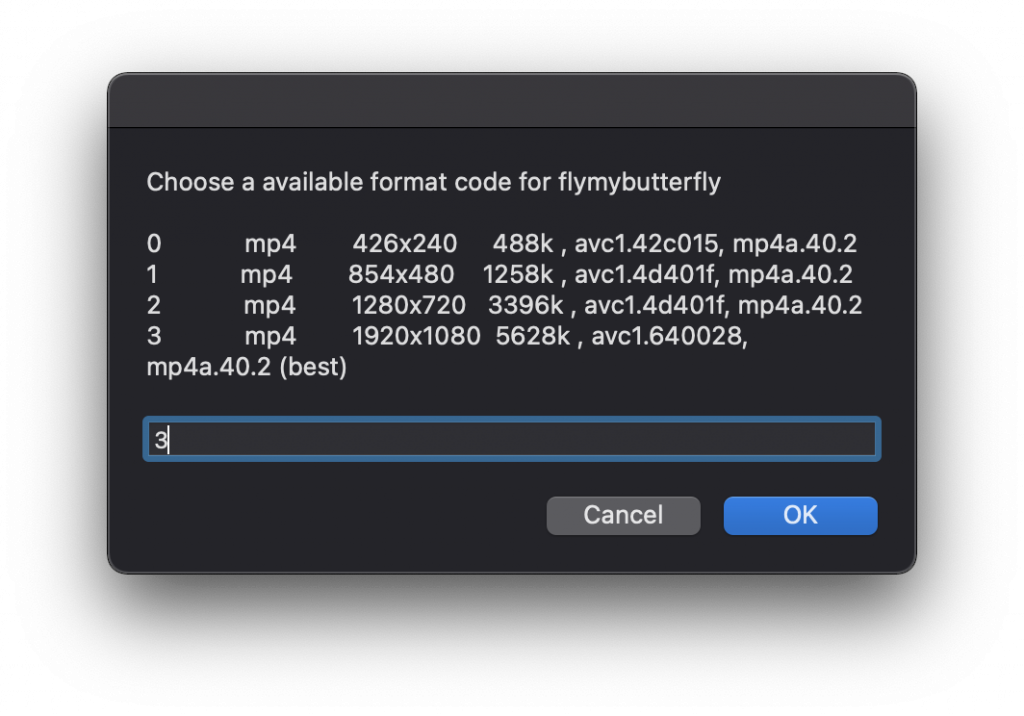The image size is (1024, 716).
Task: Select the 854x480 resolution text
Action: point(401,275)
